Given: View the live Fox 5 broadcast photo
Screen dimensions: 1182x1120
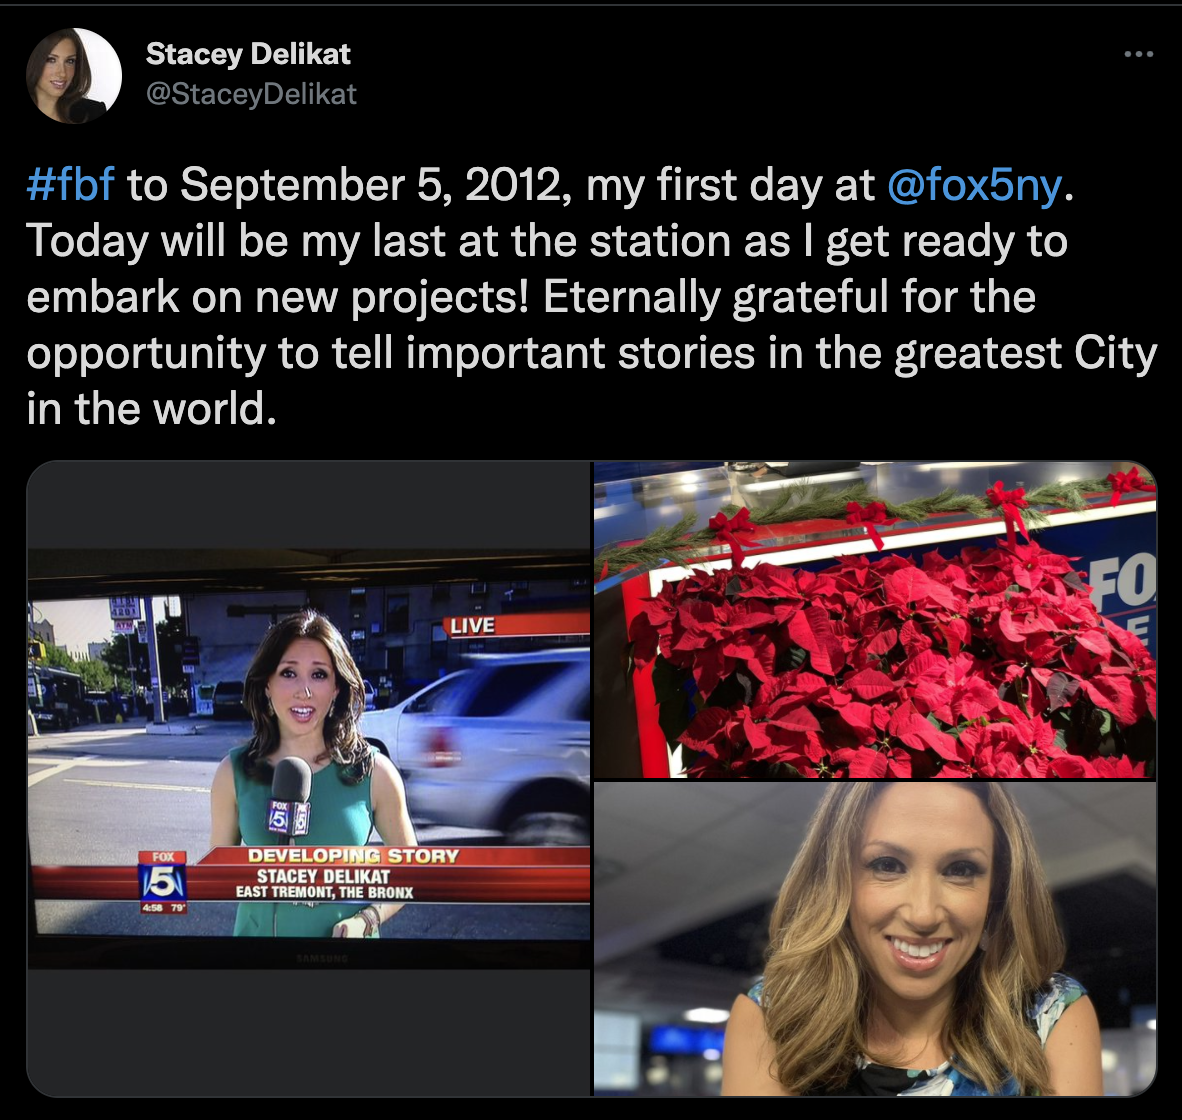Looking at the screenshot, I should pos(309,778).
